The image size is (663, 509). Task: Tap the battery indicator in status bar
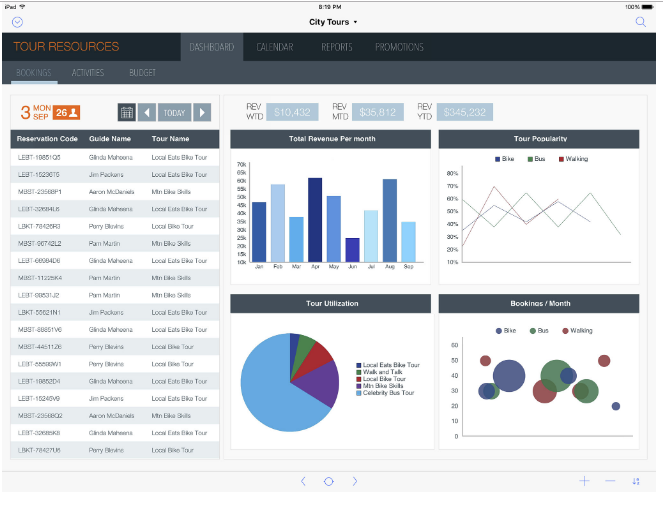point(647,7)
